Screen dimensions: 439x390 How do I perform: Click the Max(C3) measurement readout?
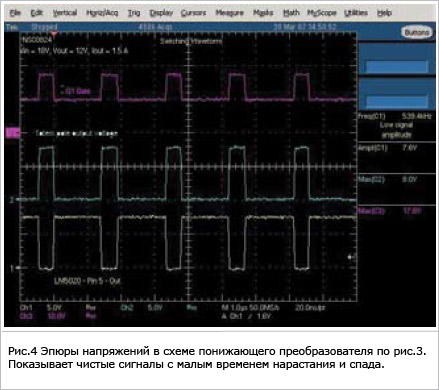point(396,211)
